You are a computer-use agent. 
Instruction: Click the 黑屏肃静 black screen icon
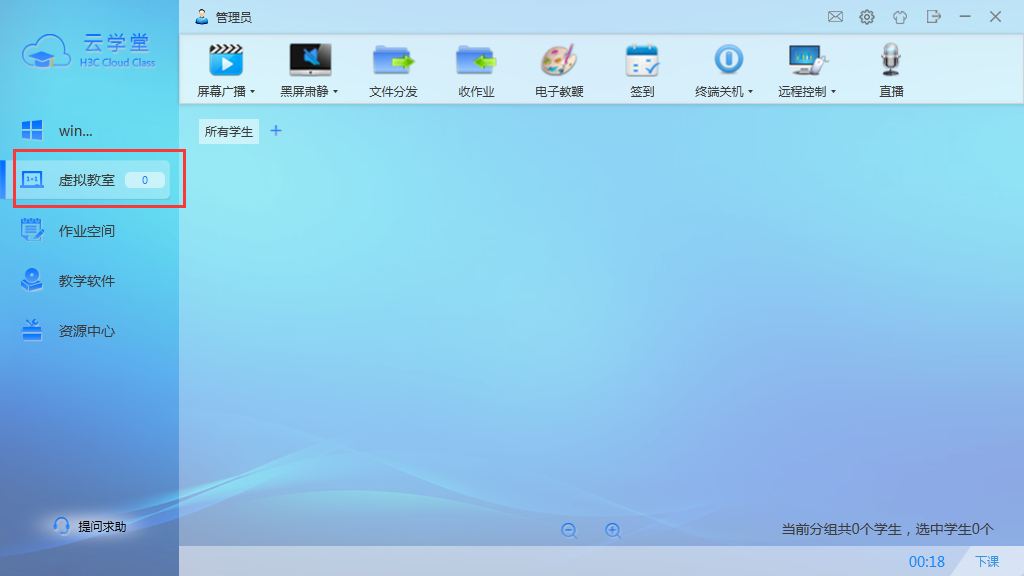tap(310, 59)
